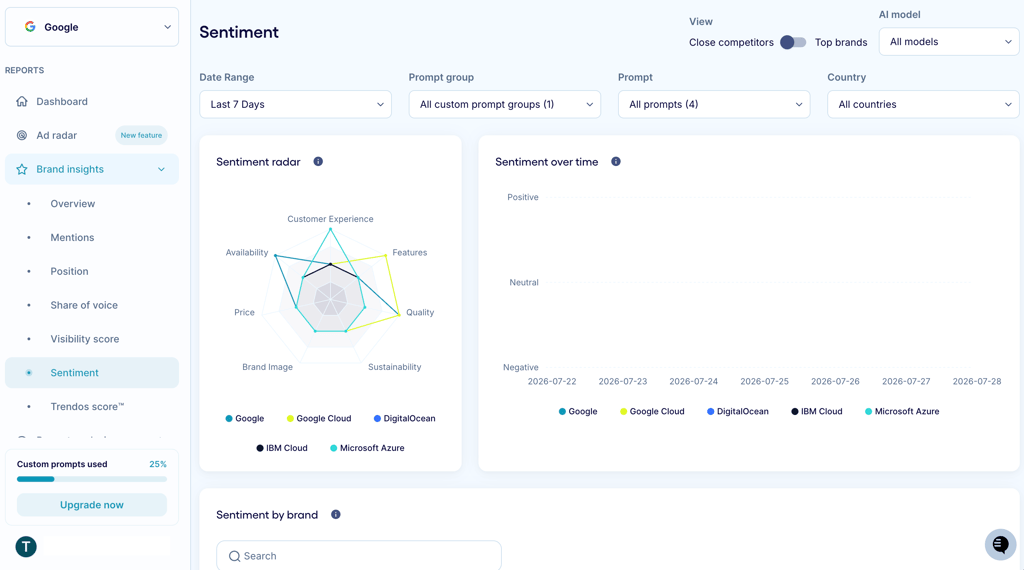Click the 25% custom prompts value

tap(158, 464)
